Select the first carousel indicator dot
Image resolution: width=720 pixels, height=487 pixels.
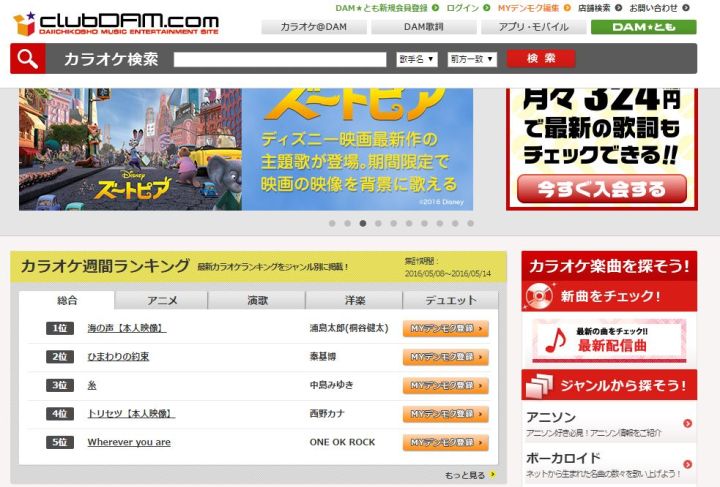pos(332,223)
